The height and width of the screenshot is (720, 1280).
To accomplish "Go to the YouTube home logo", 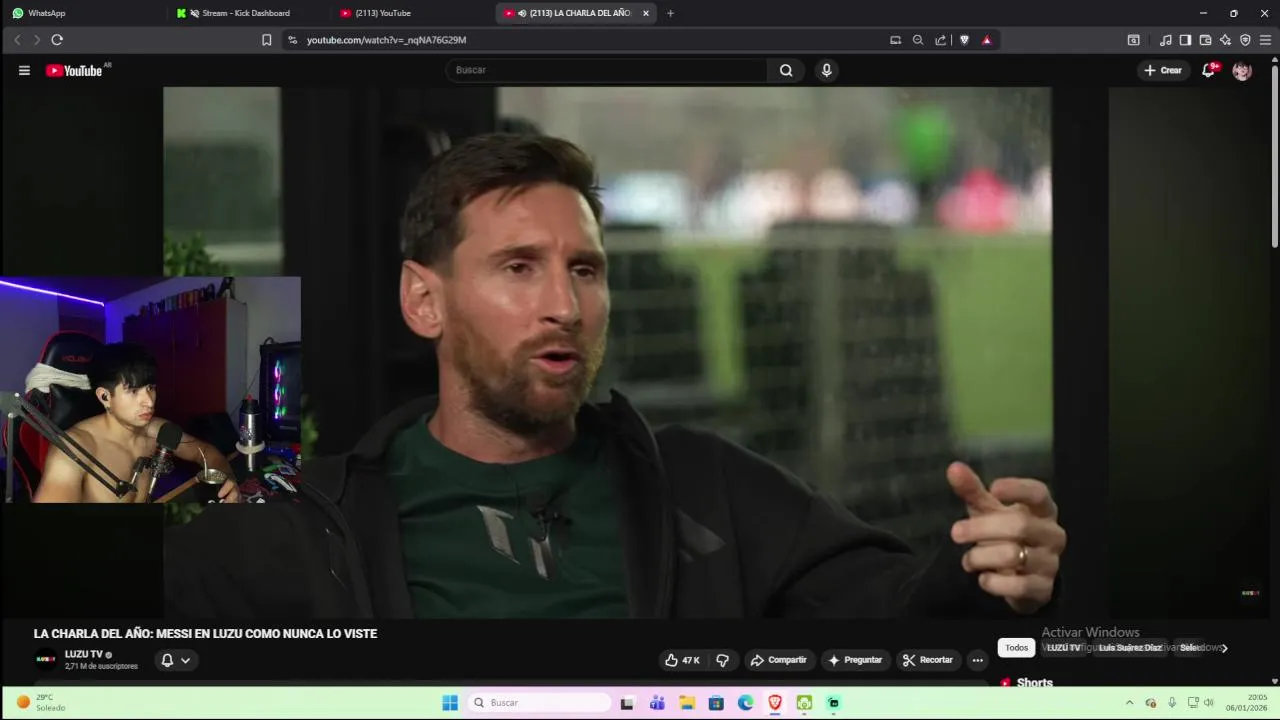I will pos(74,70).
